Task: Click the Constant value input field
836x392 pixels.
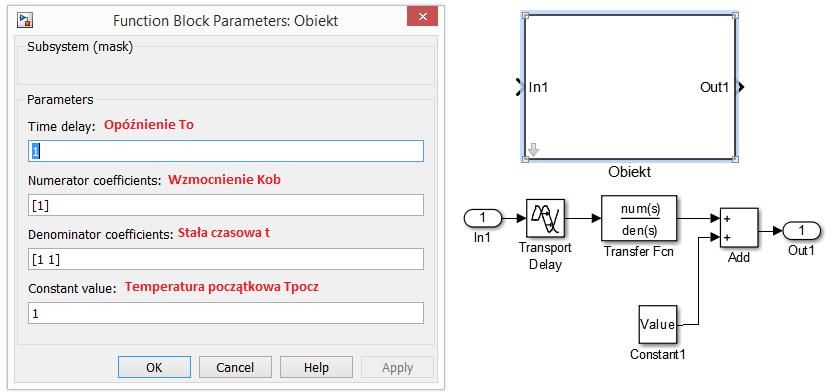Action: click(x=226, y=313)
